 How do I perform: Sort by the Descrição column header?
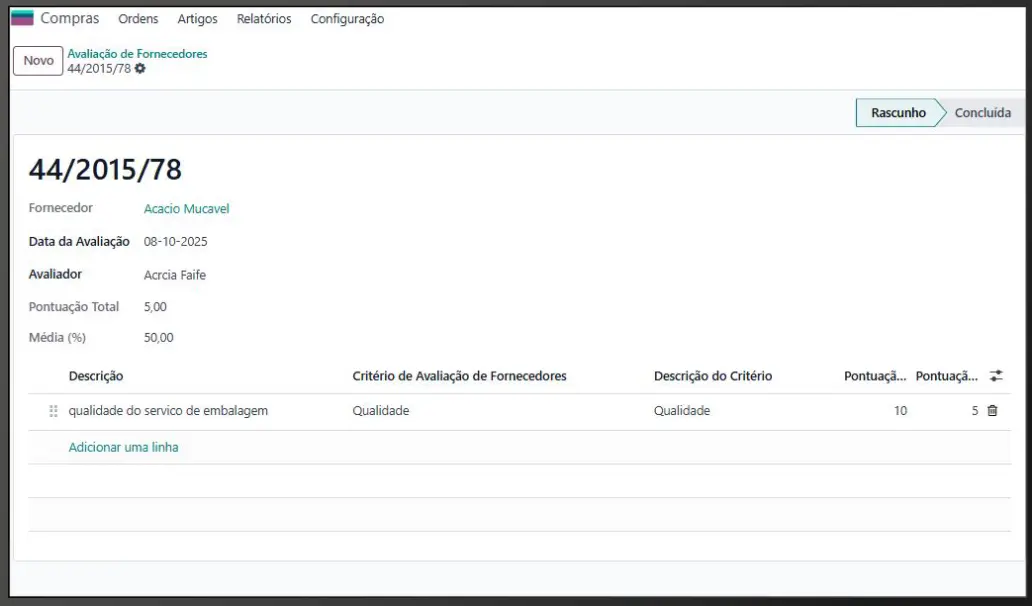pos(96,376)
